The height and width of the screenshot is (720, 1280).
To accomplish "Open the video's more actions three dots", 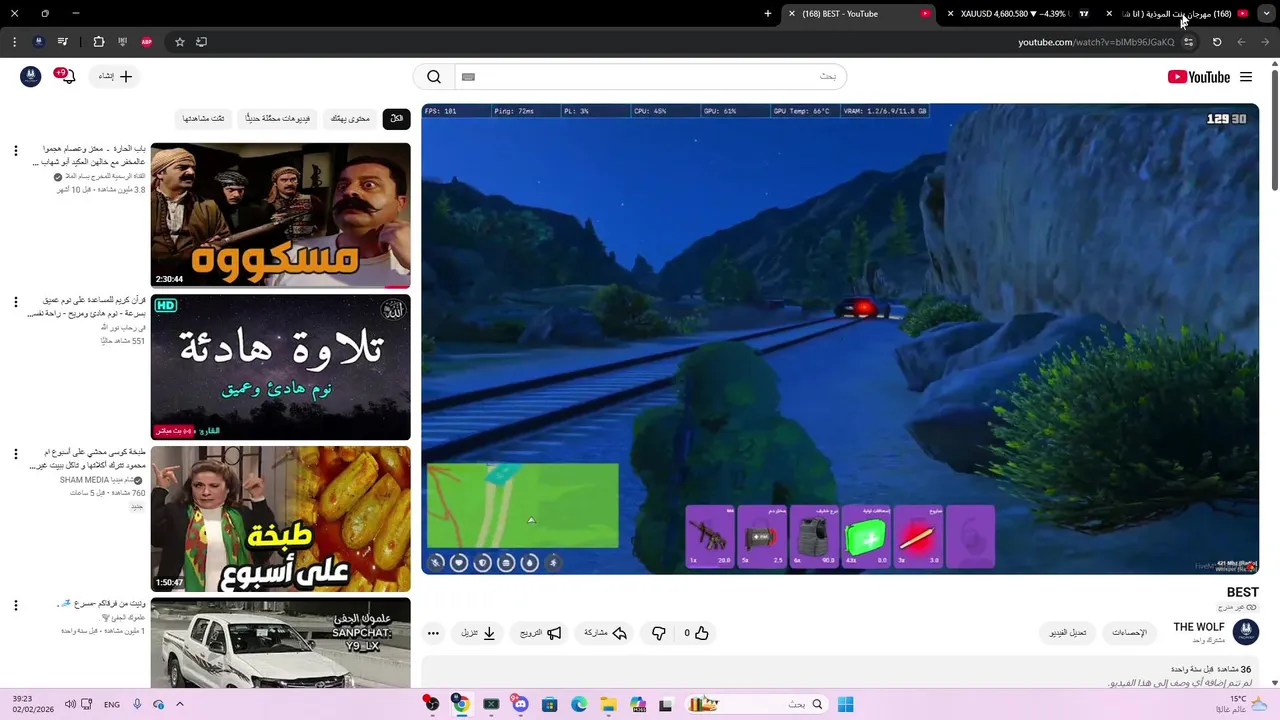I will 433,633.
